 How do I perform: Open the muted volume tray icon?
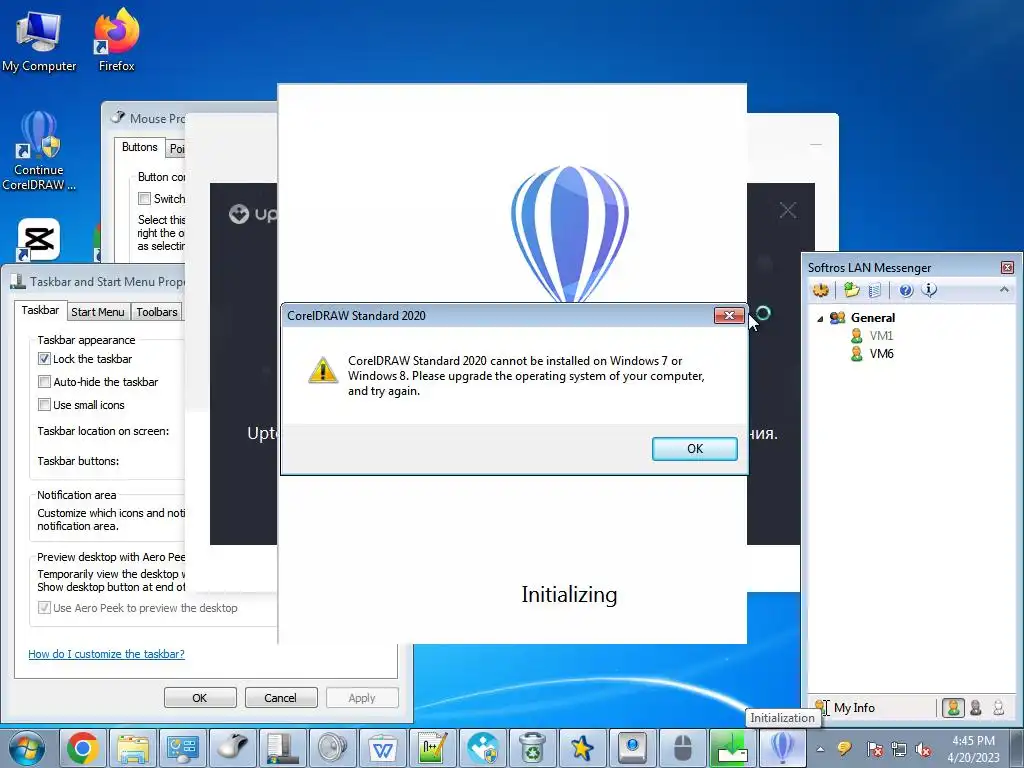[x=923, y=749]
